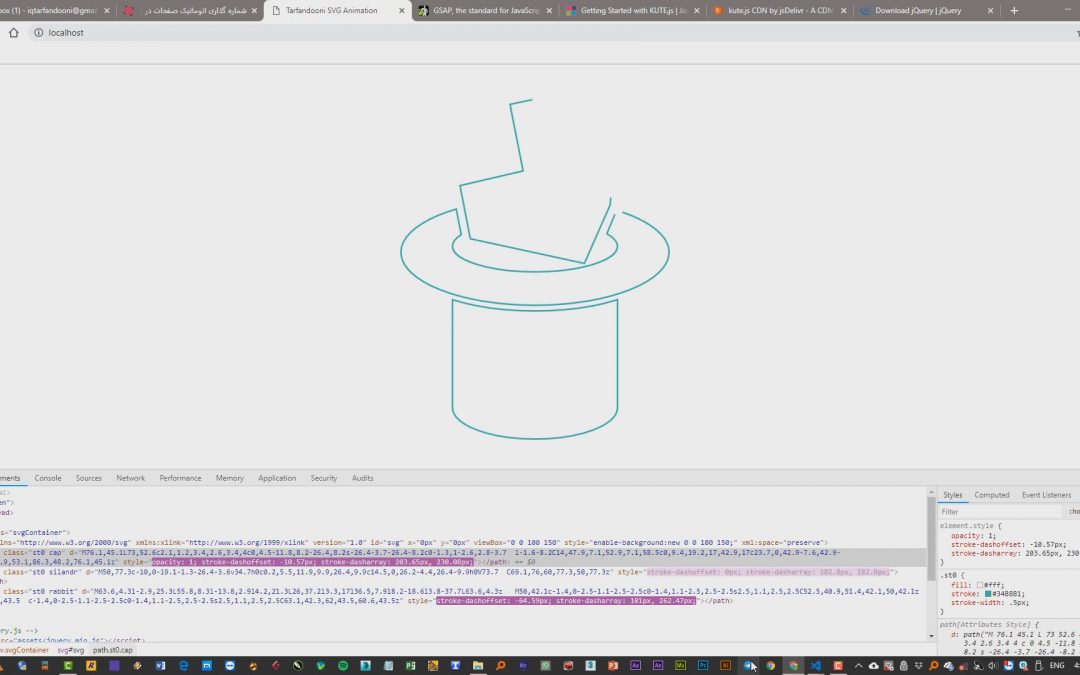This screenshot has height=675, width=1080.
Task: Open the Memory panel in DevTools
Action: click(229, 478)
